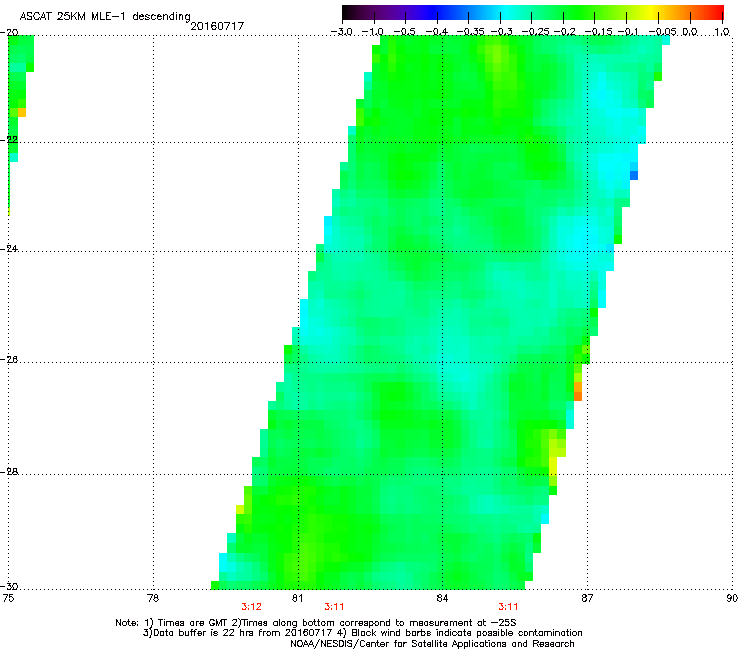Click the red time label '3:12'
This screenshot has height=650, width=740.
251,607
